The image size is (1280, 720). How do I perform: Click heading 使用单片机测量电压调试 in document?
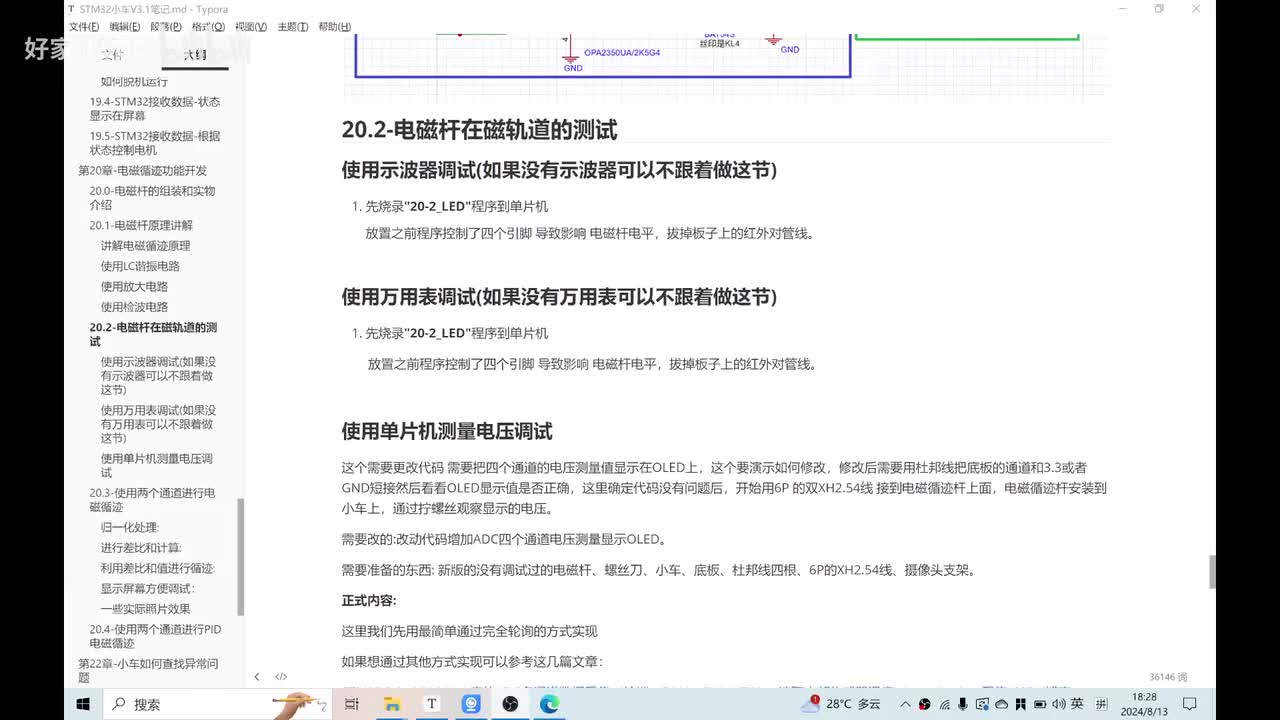pyautogui.click(x=447, y=431)
